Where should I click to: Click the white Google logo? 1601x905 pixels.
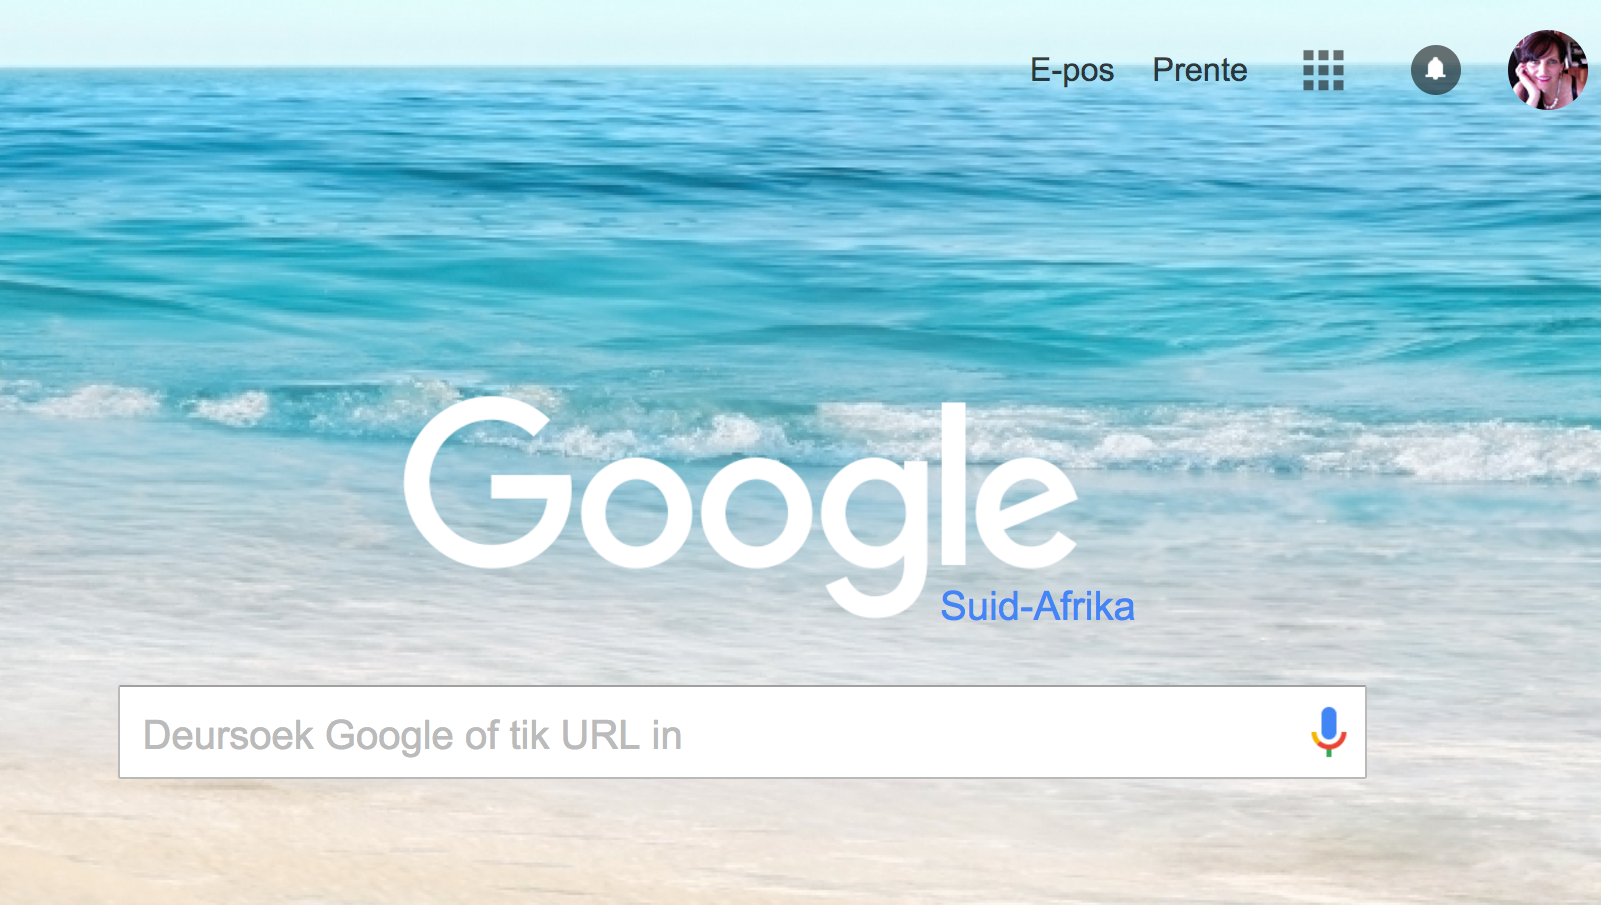740,506
